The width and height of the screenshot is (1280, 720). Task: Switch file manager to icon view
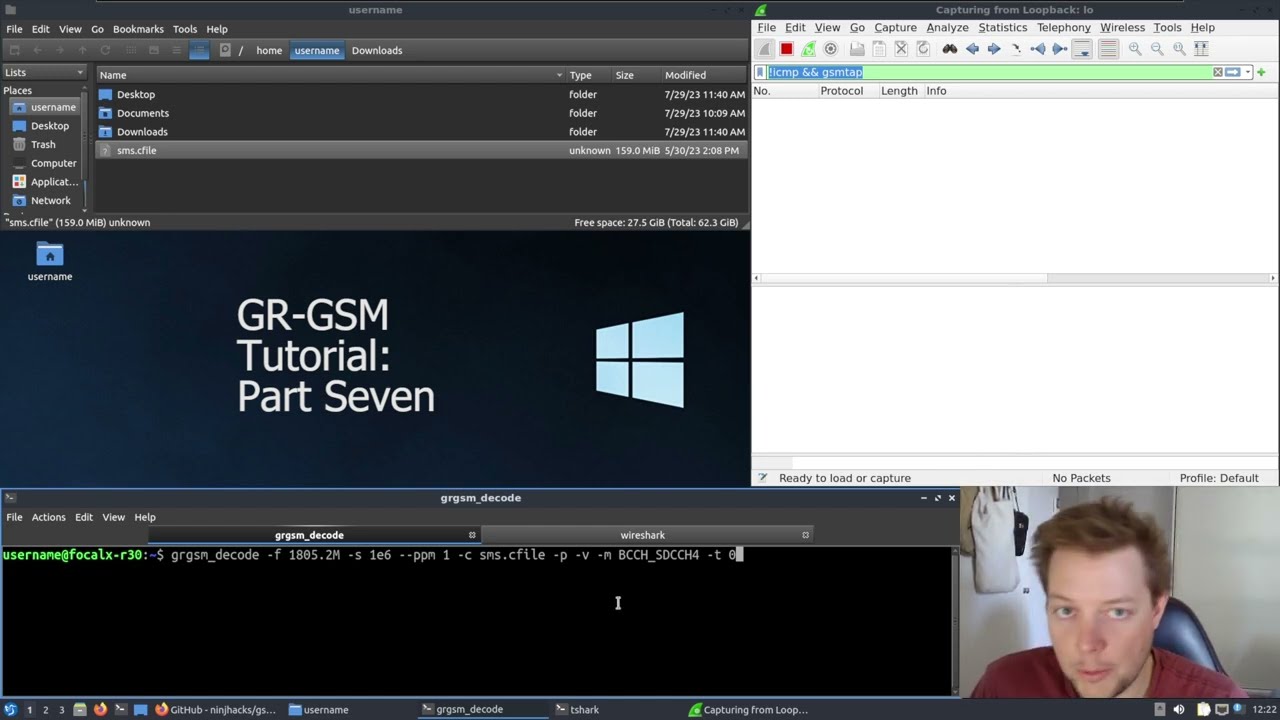(x=131, y=50)
